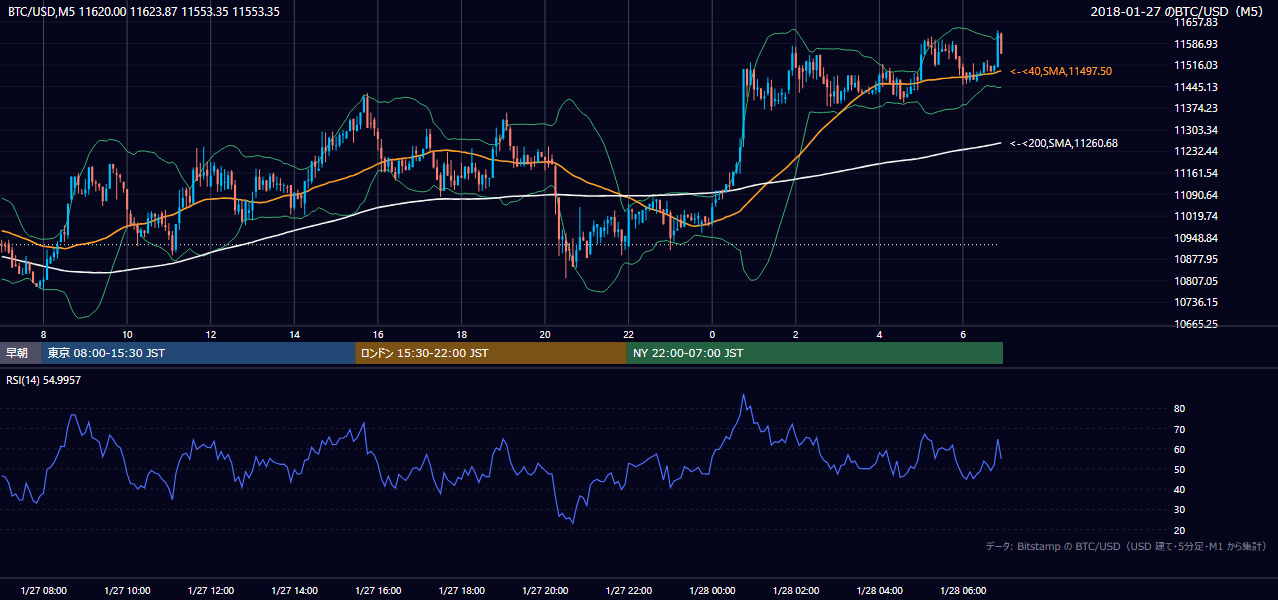Image resolution: width=1278 pixels, height=600 pixels.
Task: Click the bottom time label 1/27 18:00
Action: (x=462, y=590)
